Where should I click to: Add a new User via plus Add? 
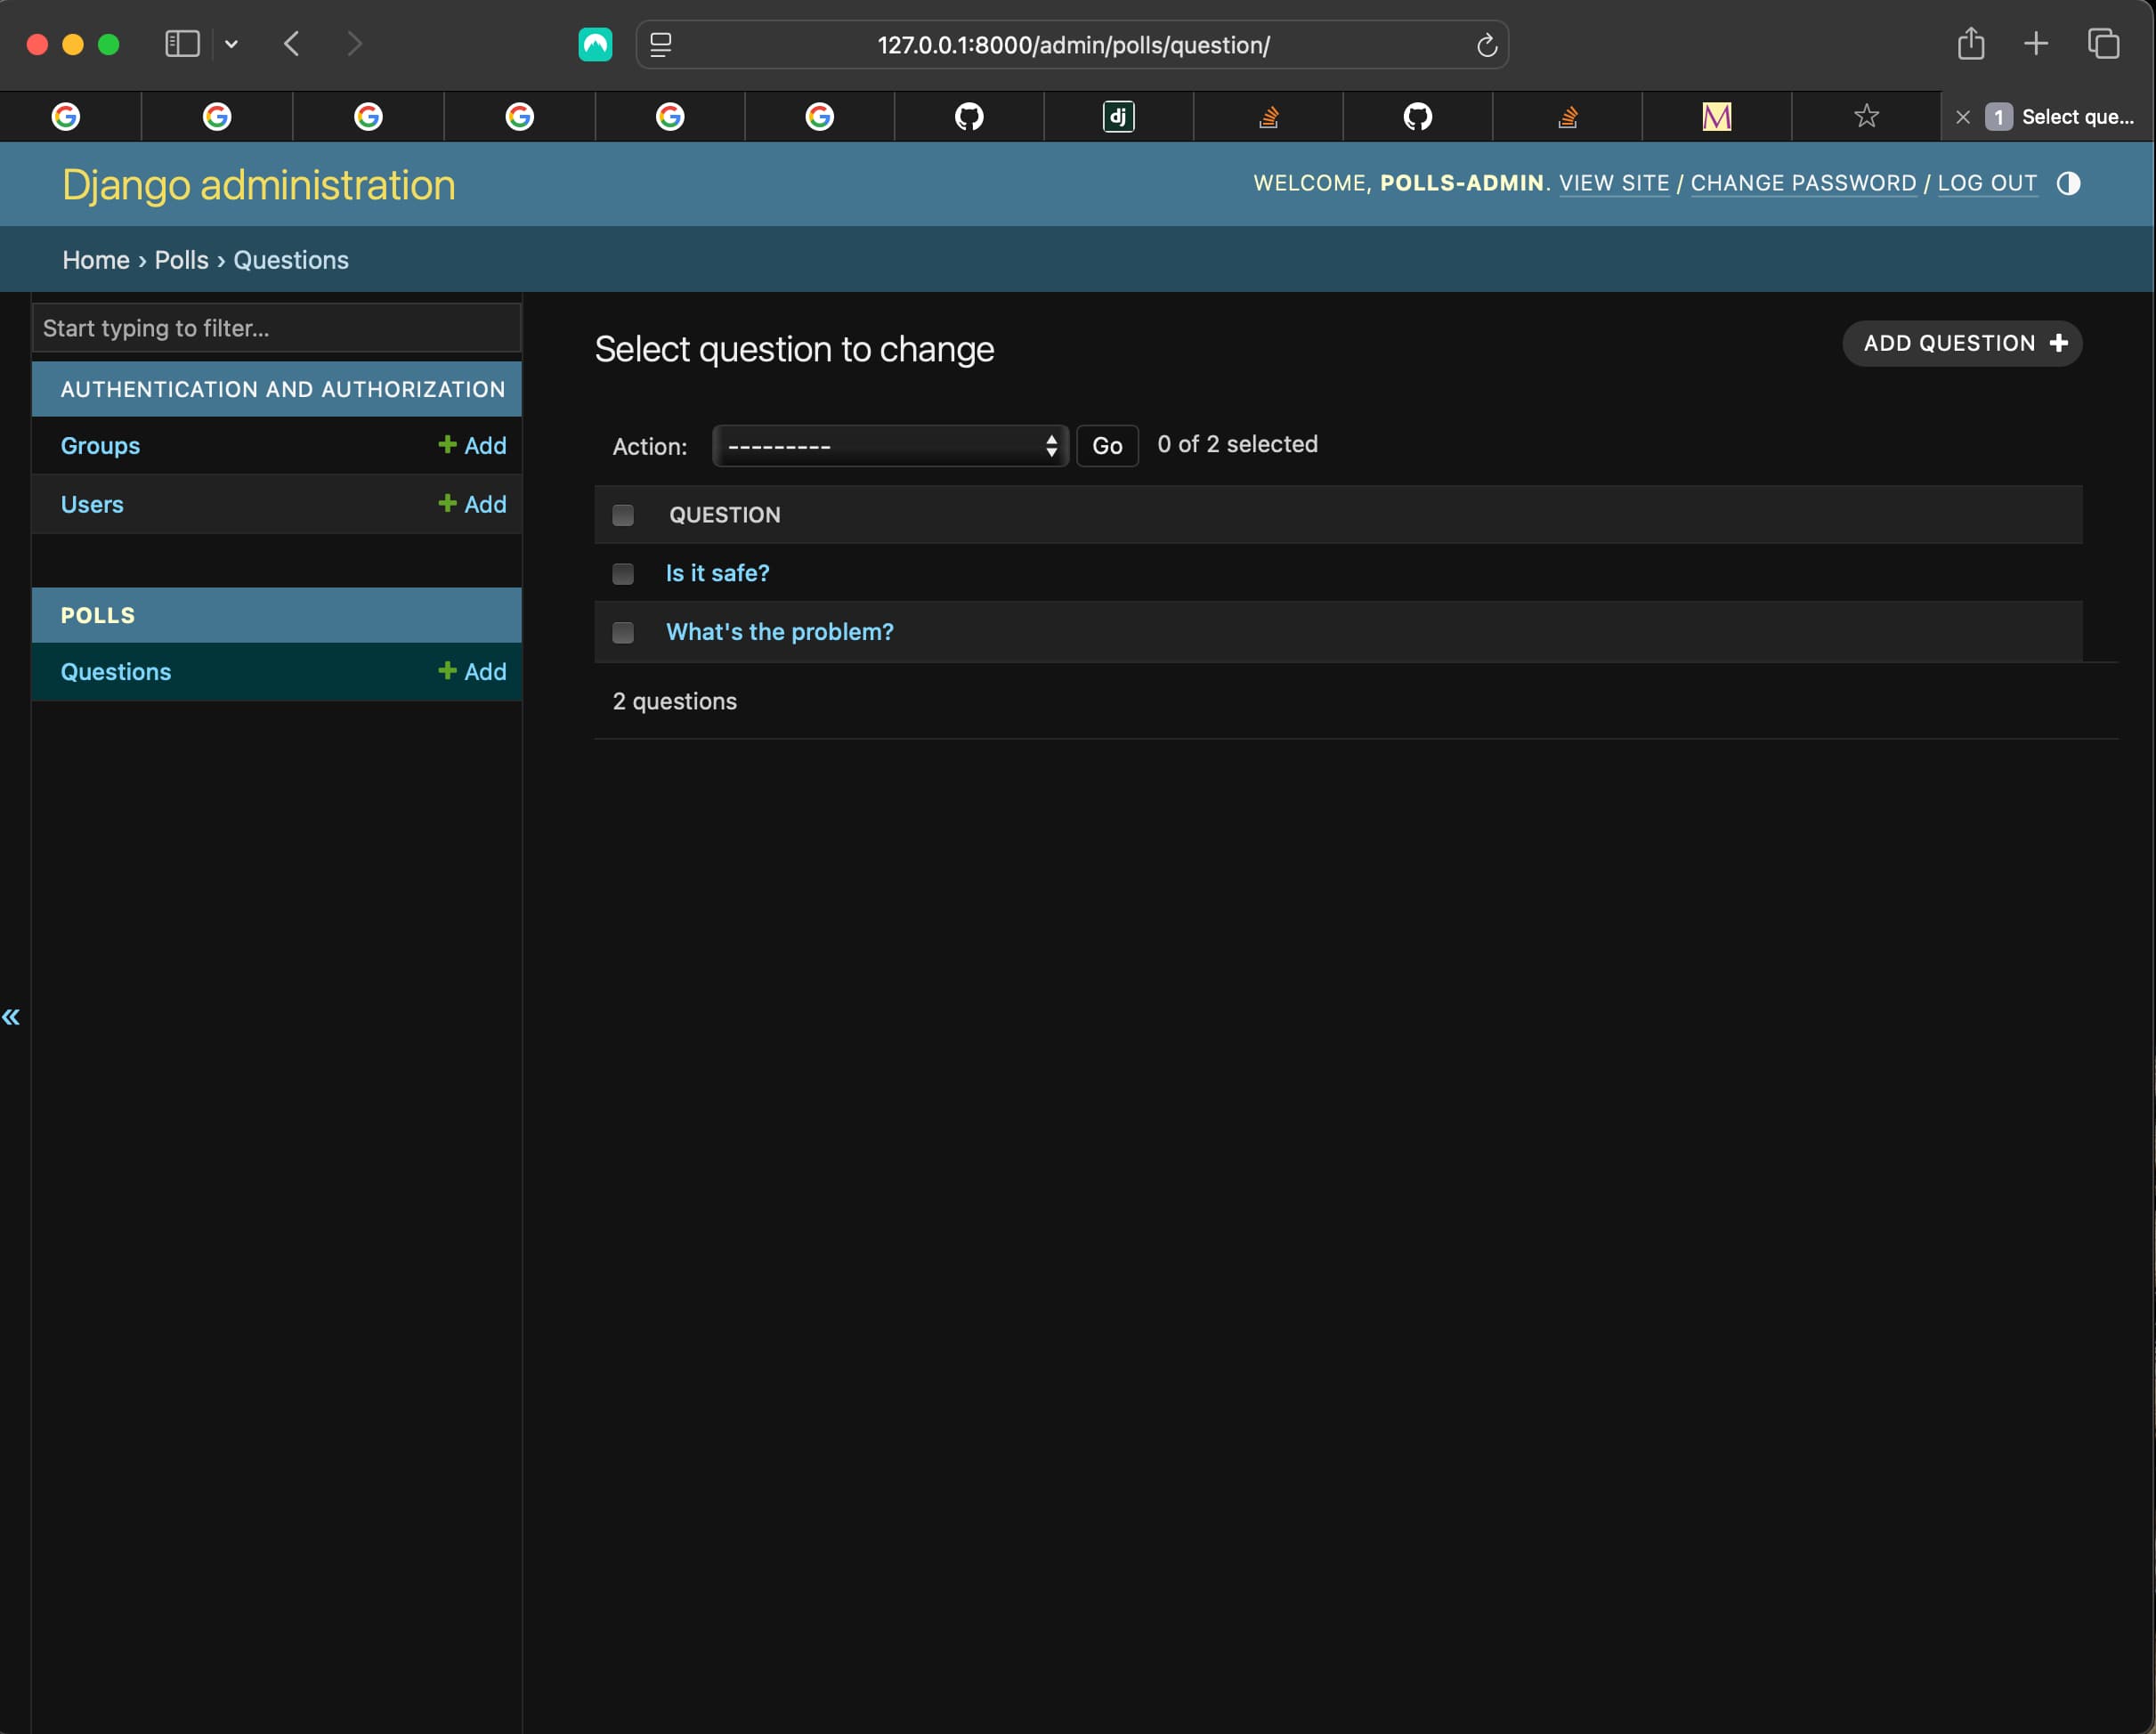pyautogui.click(x=473, y=505)
